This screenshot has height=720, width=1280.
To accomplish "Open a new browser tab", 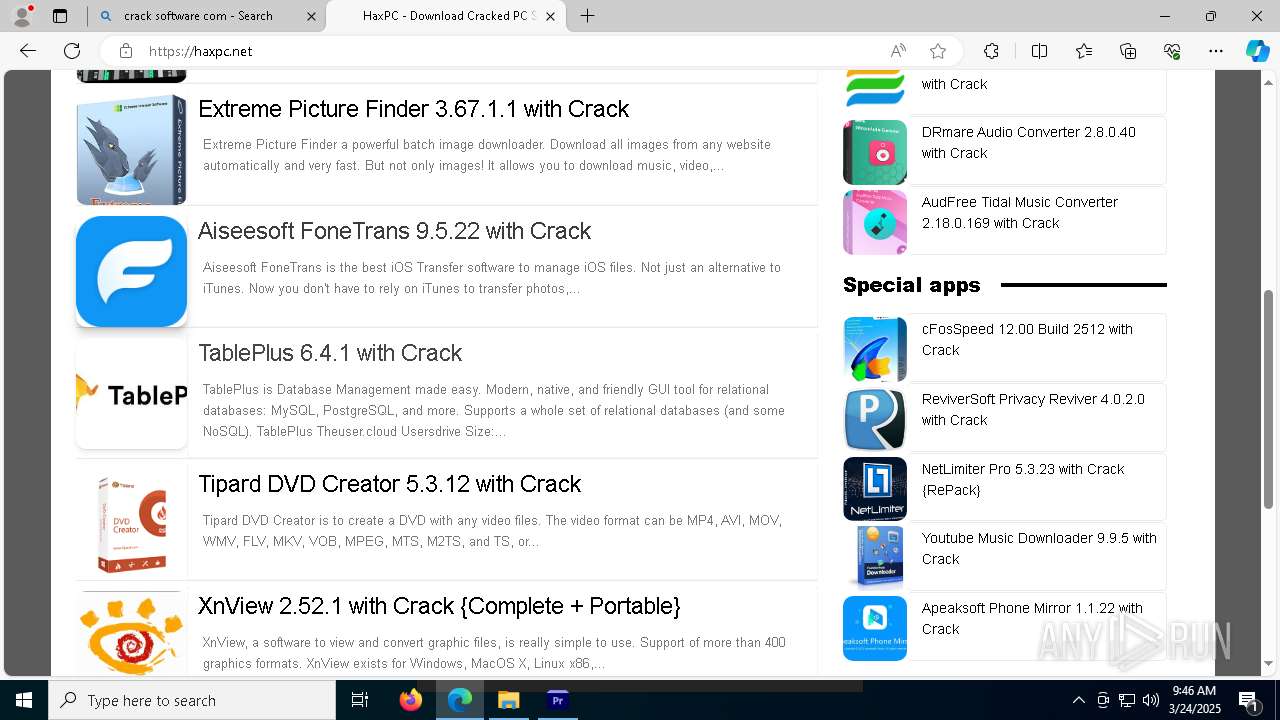I will (x=588, y=16).
